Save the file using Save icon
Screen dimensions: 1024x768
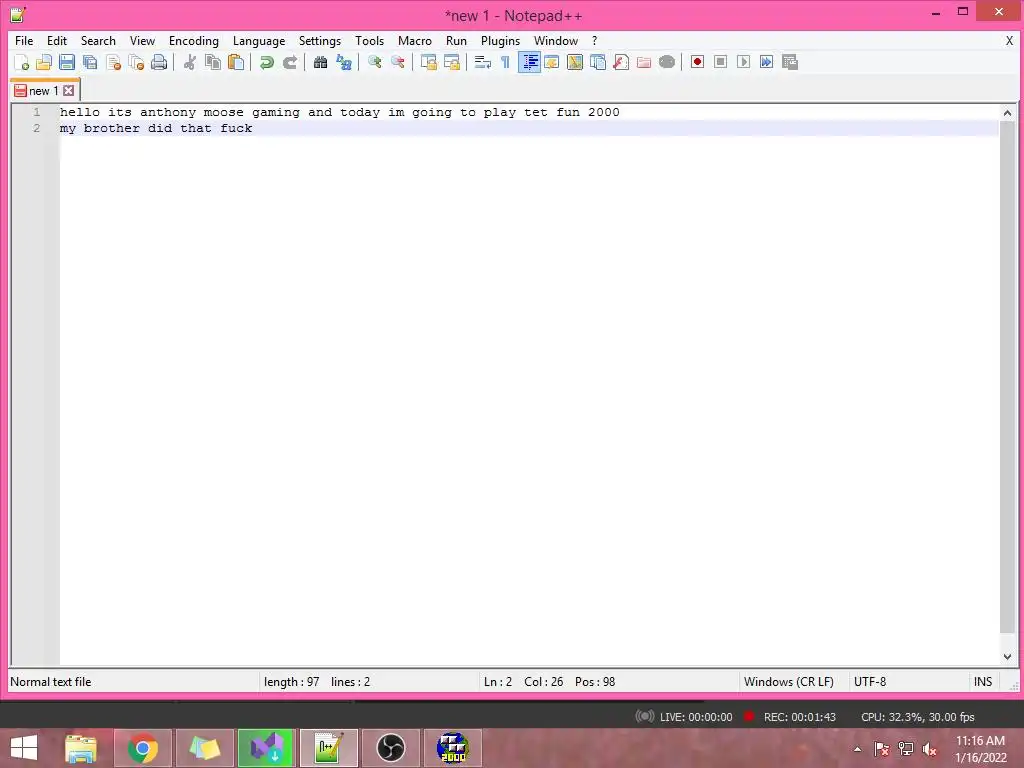point(67,62)
